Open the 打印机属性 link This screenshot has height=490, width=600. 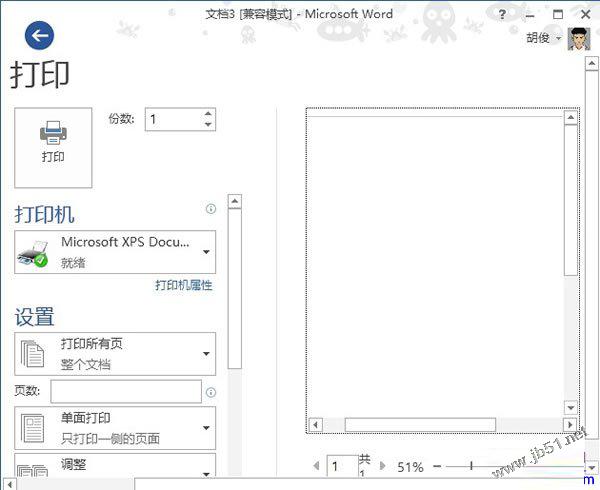(184, 285)
